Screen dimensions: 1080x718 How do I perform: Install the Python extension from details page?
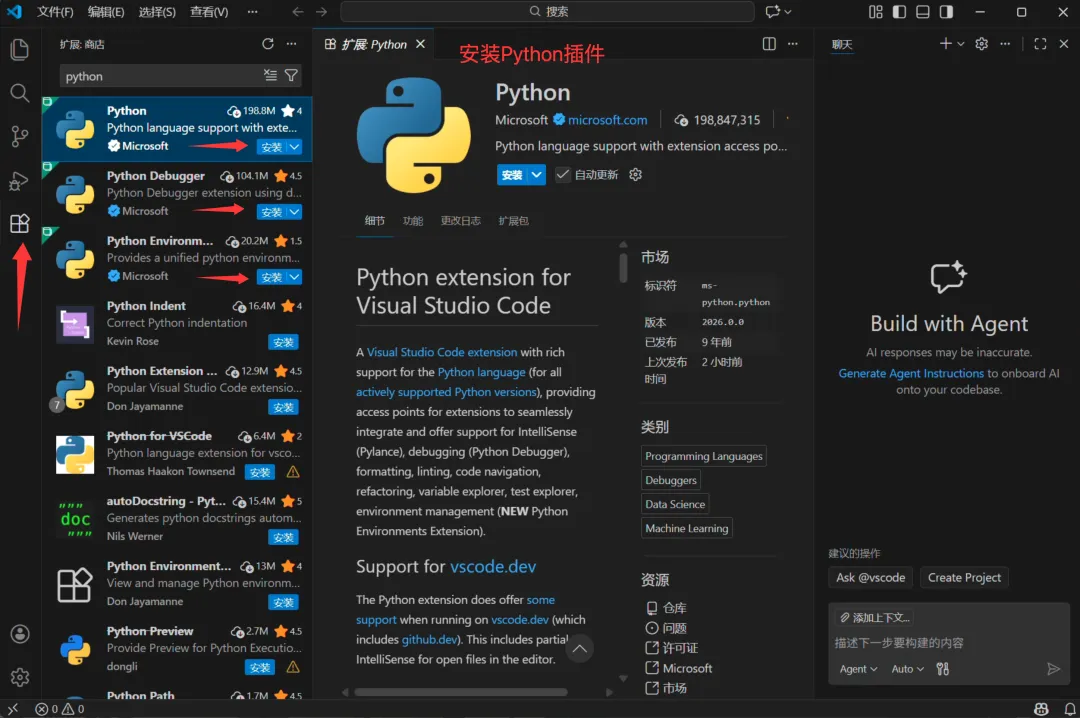(512, 175)
